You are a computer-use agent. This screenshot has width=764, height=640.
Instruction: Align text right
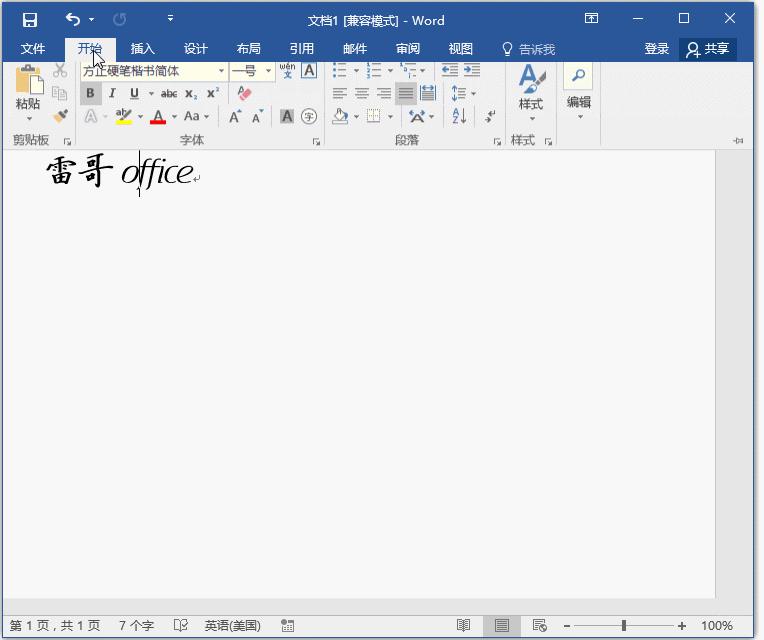(383, 93)
